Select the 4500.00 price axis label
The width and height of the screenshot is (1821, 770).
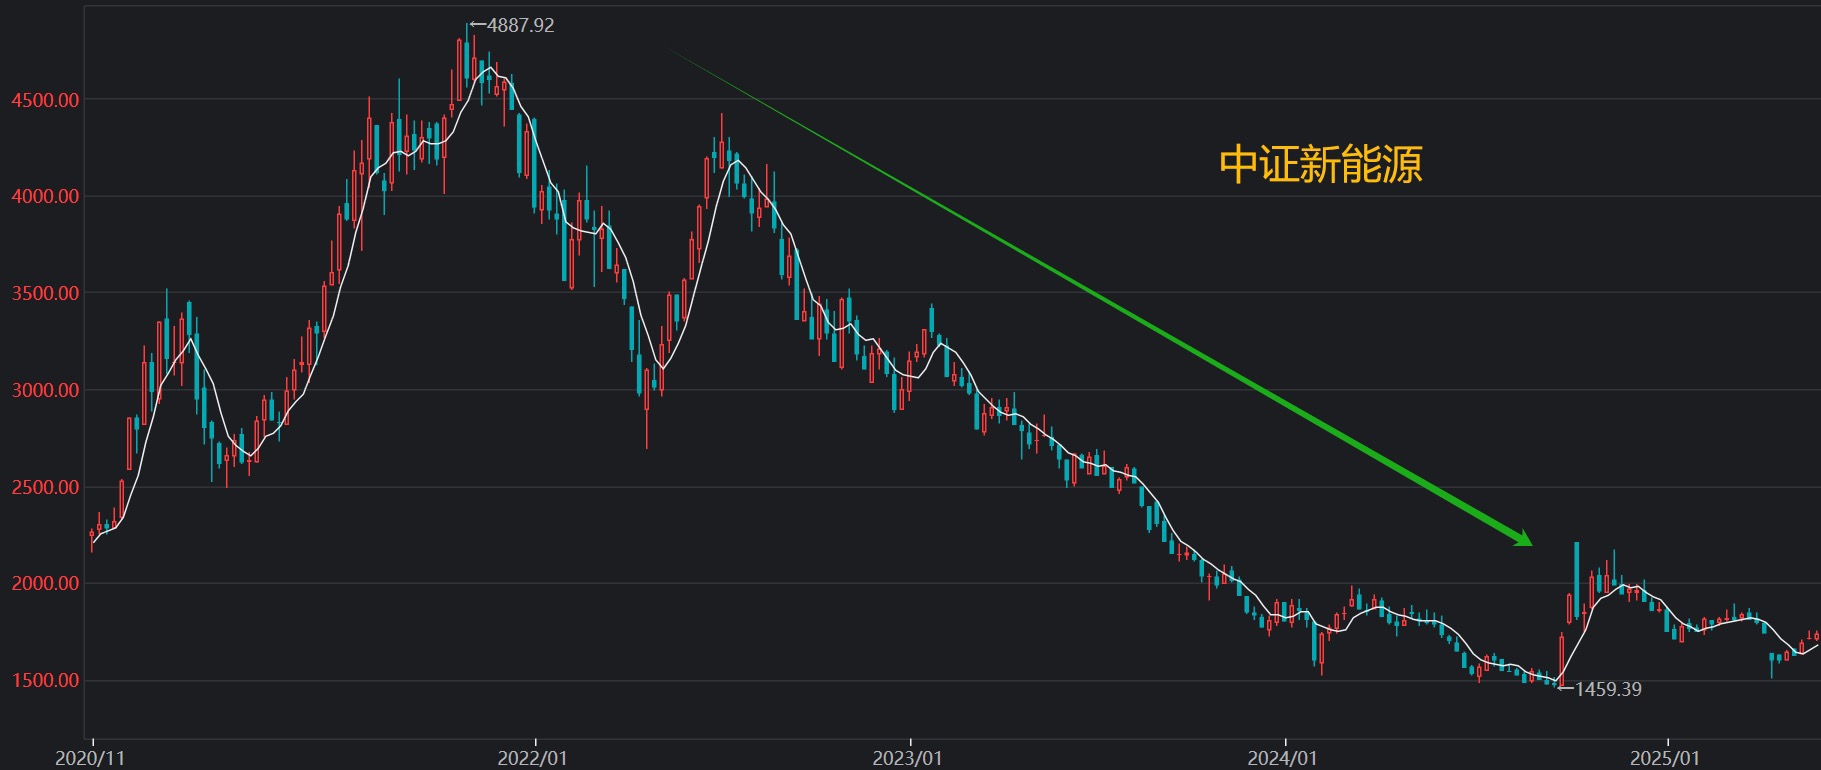coord(46,100)
